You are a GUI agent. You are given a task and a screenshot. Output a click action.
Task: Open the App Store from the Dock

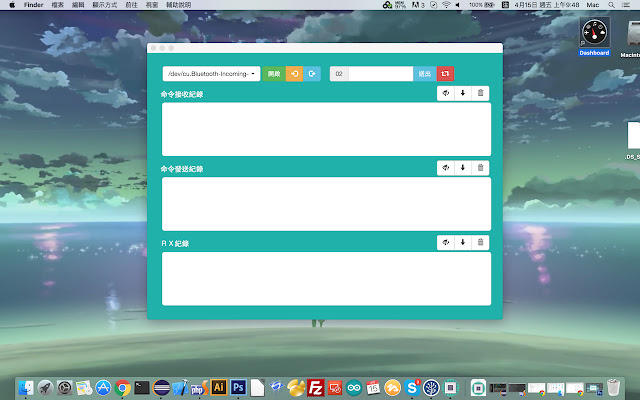tap(103, 387)
